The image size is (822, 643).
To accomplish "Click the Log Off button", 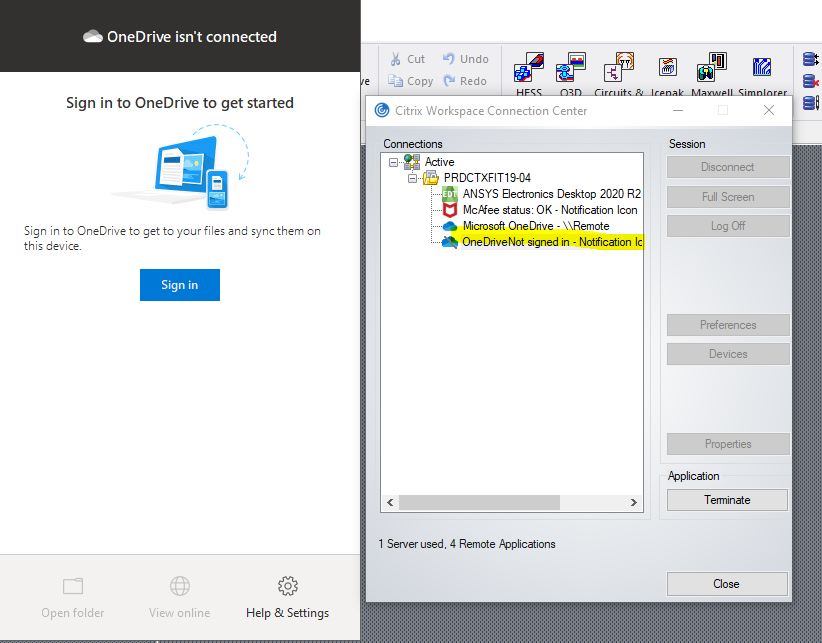I will tap(728, 226).
